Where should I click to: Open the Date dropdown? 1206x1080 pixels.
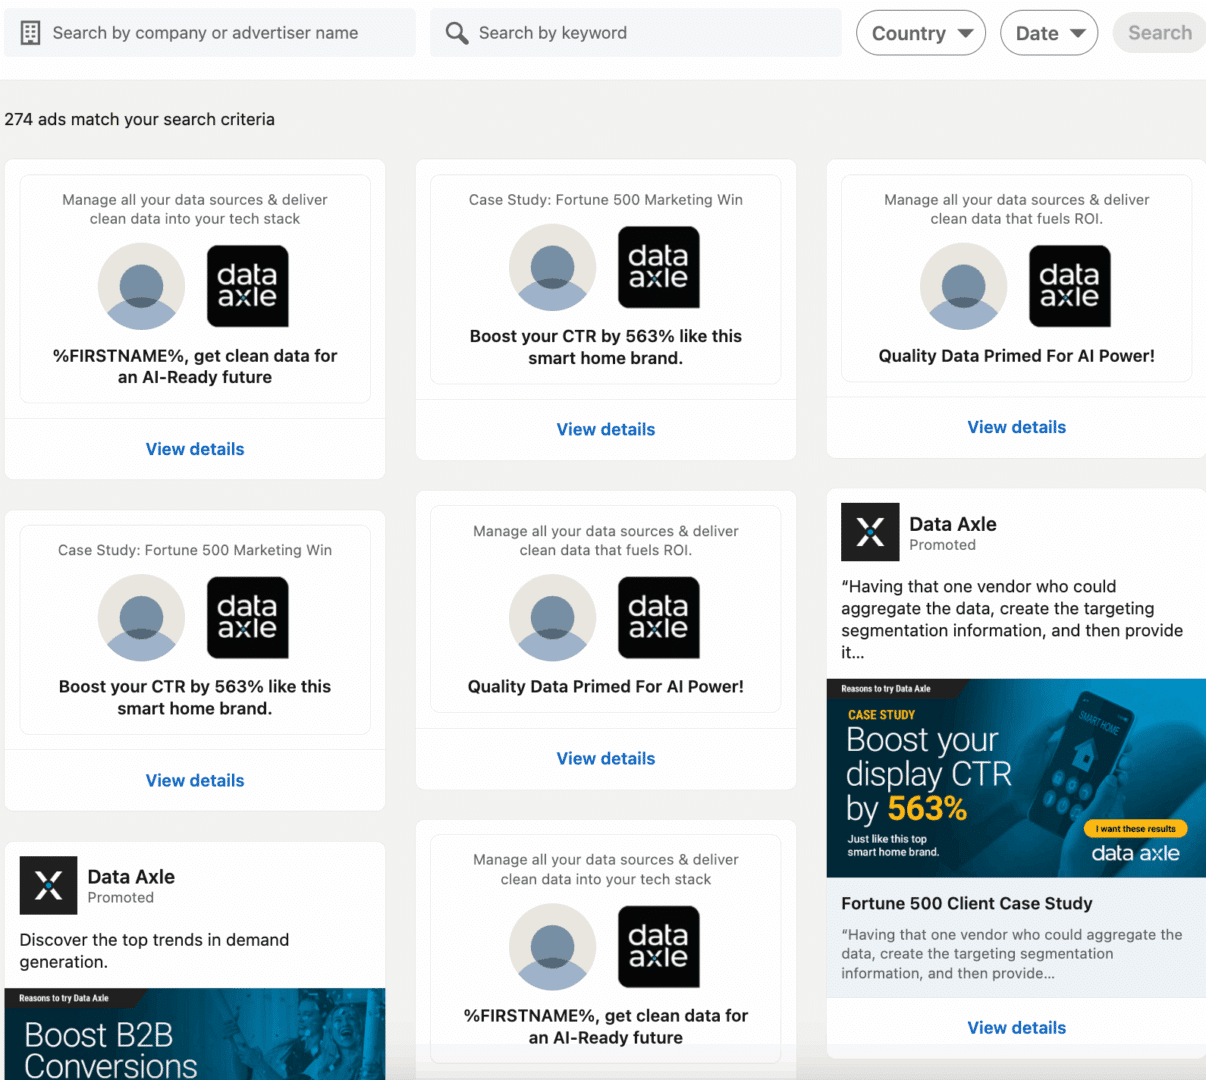coord(1049,32)
